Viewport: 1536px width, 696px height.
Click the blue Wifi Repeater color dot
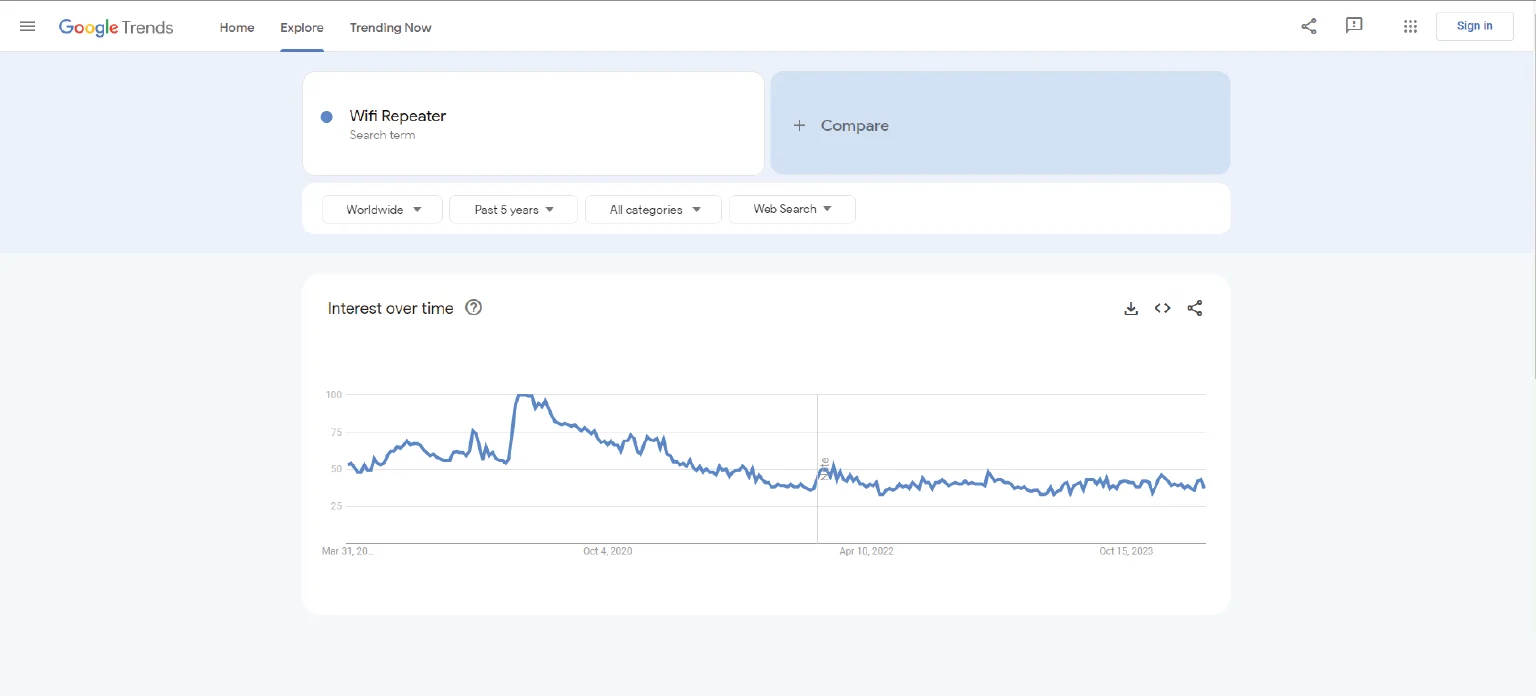tap(326, 117)
